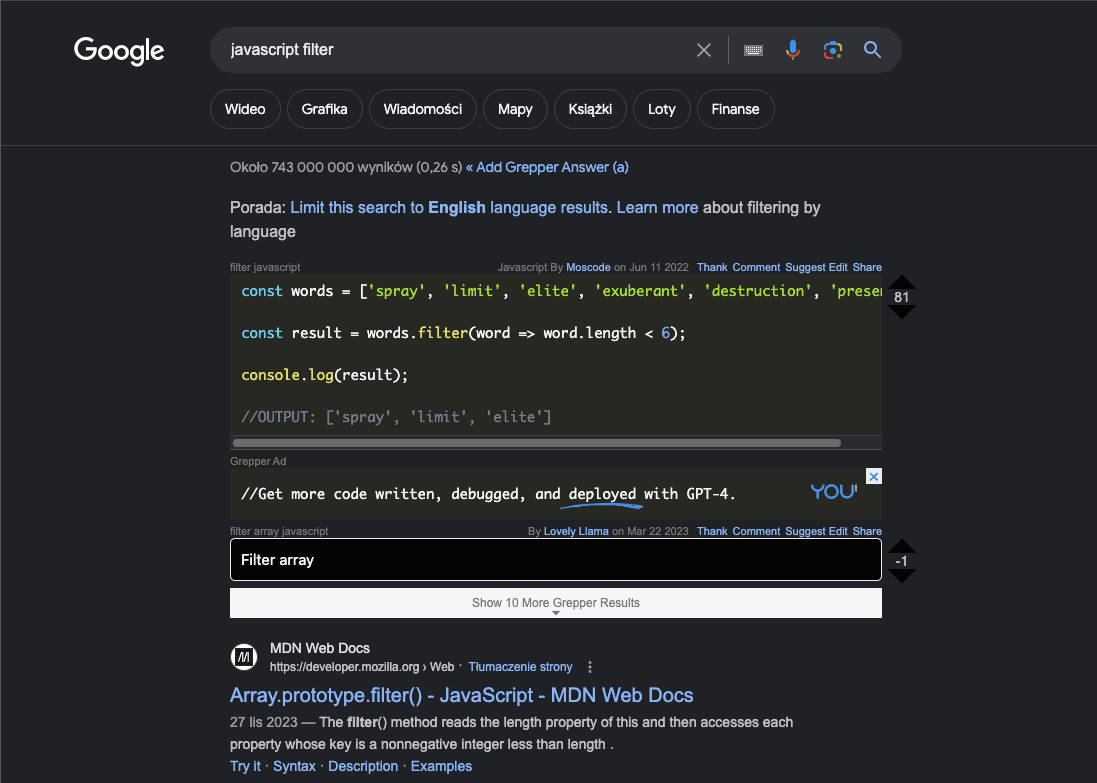
Task: Click the MDN Web Docs favicon
Action: tap(243, 657)
